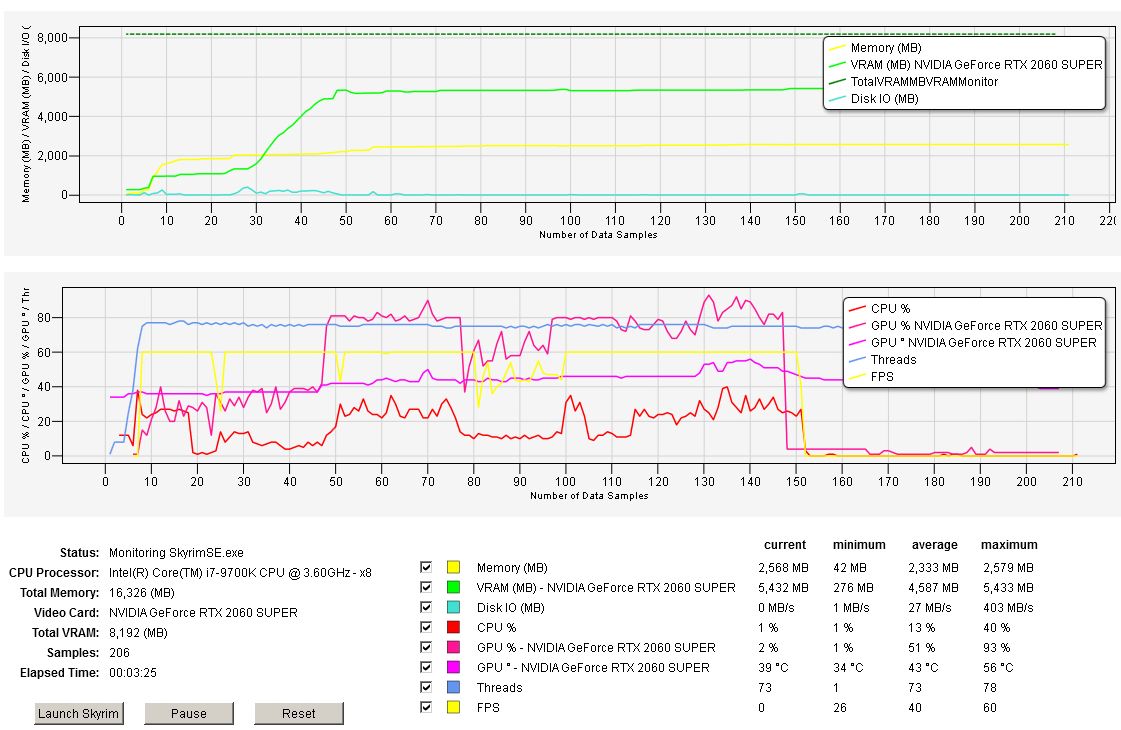Uncheck the FPS checkbox
This screenshot has width=1121, height=730.
click(426, 707)
